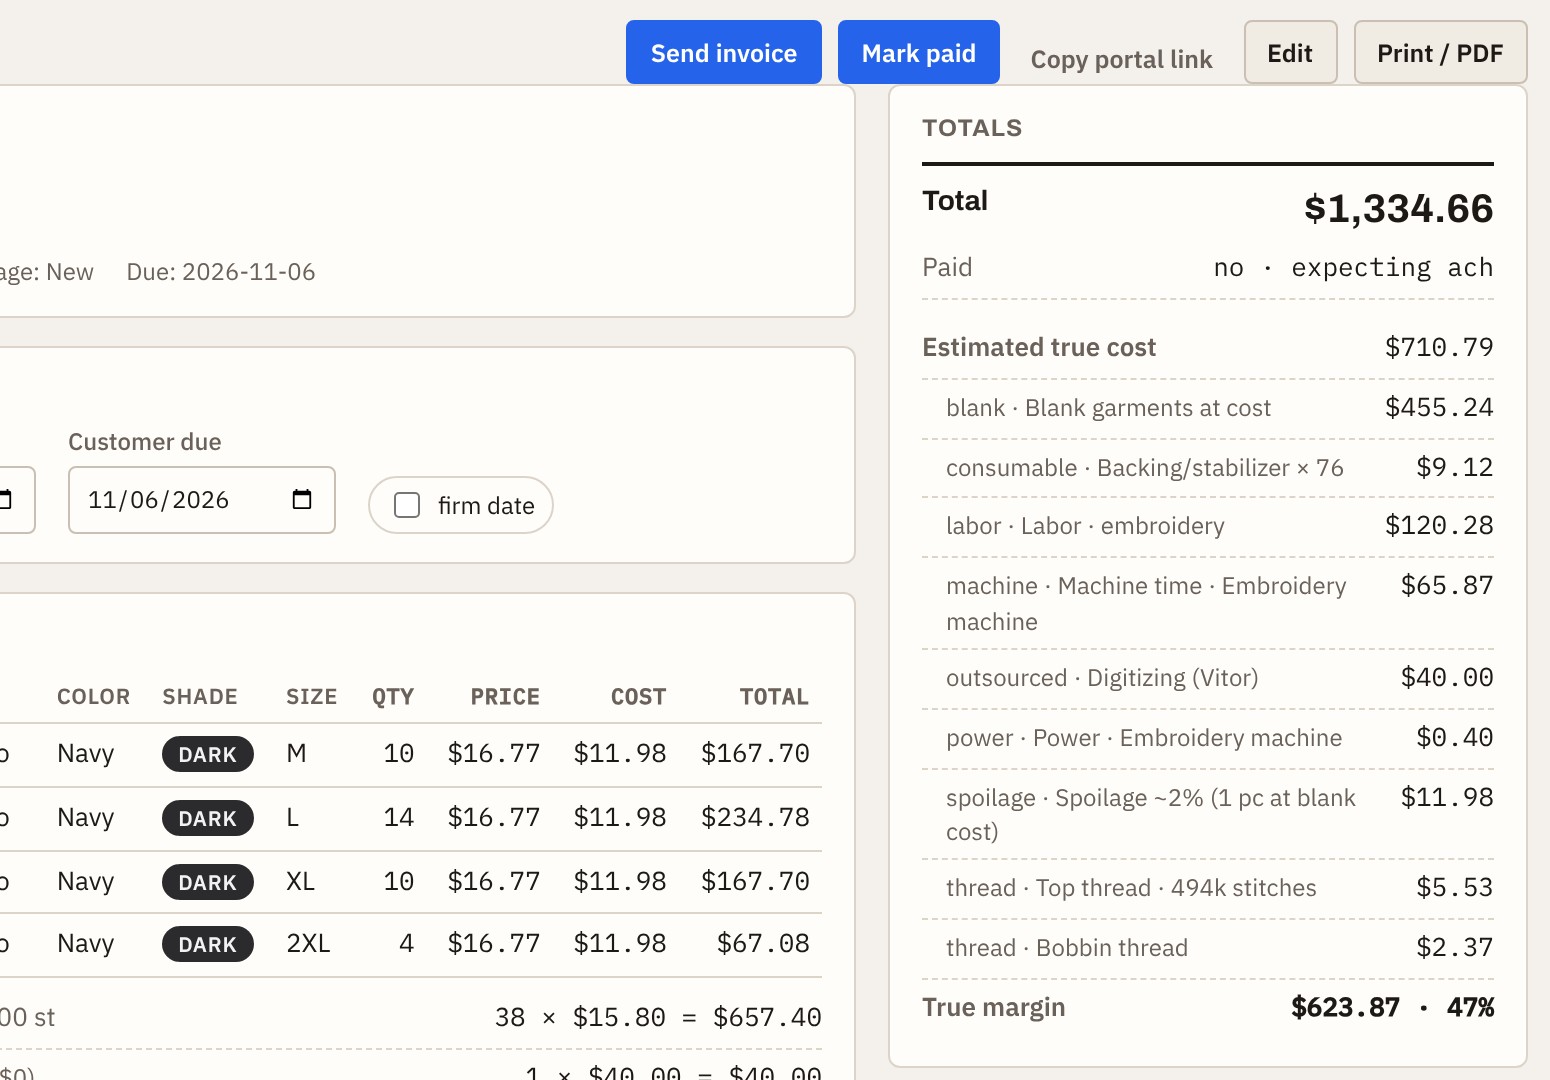Viewport: 1550px width, 1080px height.
Task: Click the TOTALS panel heading
Action: 972,128
